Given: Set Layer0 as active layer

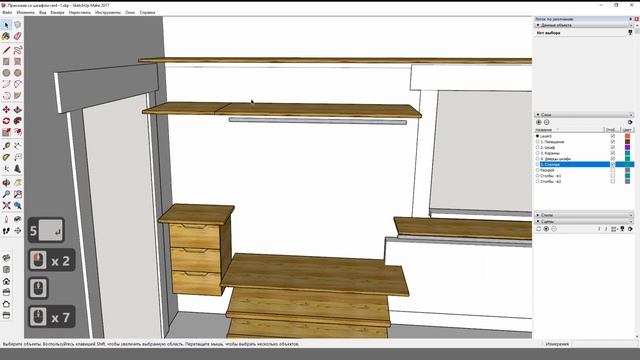Looking at the screenshot, I should tap(538, 136).
